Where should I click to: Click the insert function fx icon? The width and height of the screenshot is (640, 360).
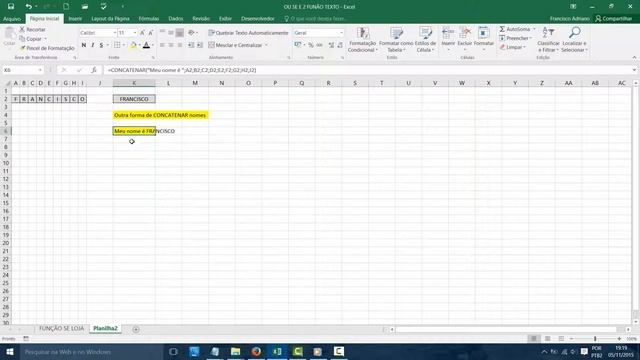click(x=94, y=70)
